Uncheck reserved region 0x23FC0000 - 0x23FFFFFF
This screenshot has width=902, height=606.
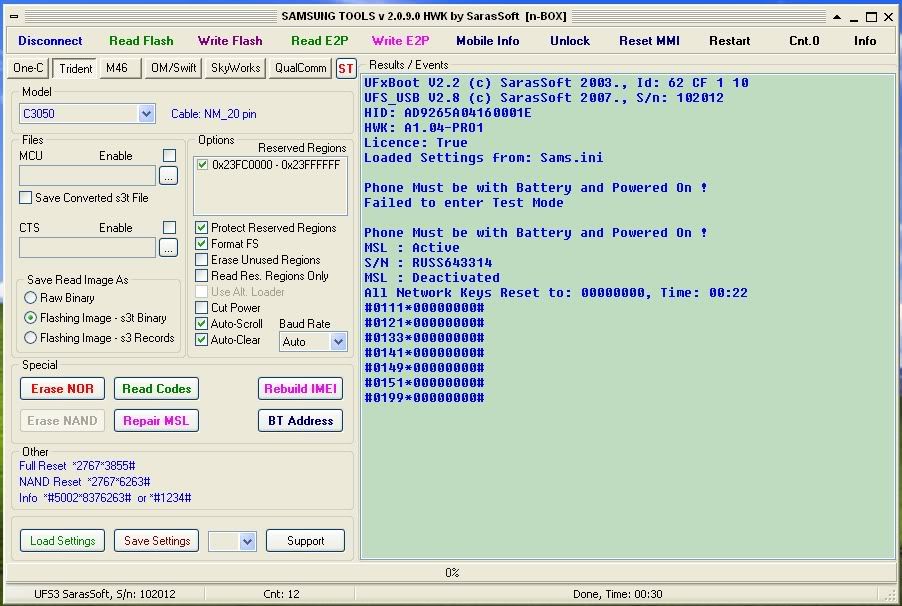[x=202, y=165]
